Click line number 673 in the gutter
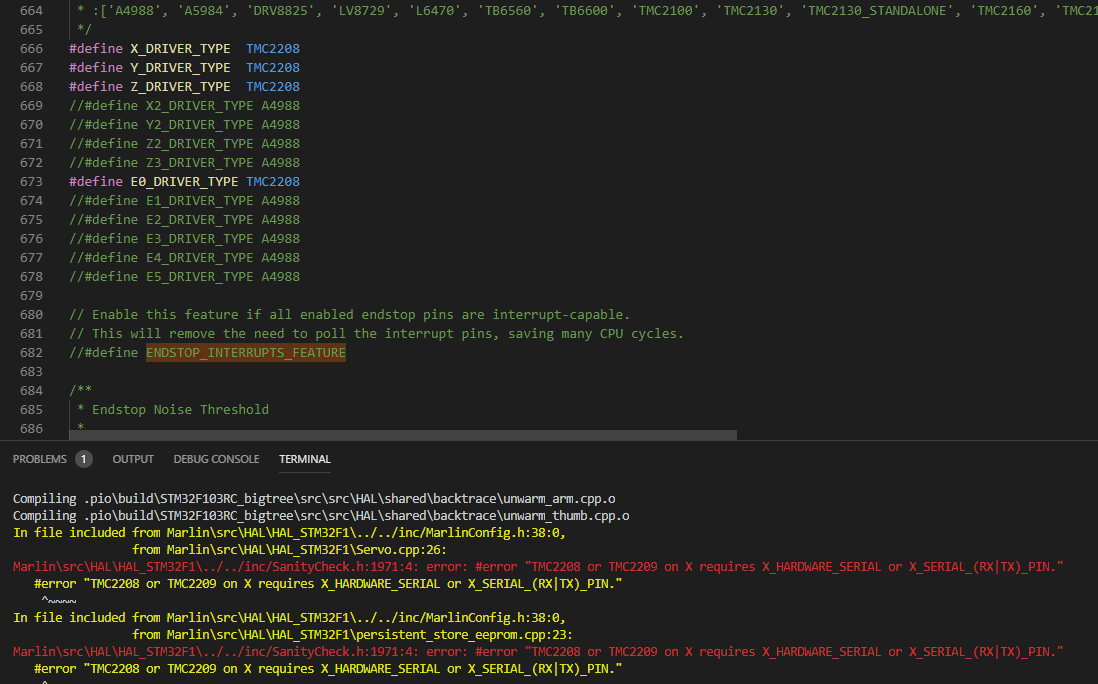 coord(32,181)
